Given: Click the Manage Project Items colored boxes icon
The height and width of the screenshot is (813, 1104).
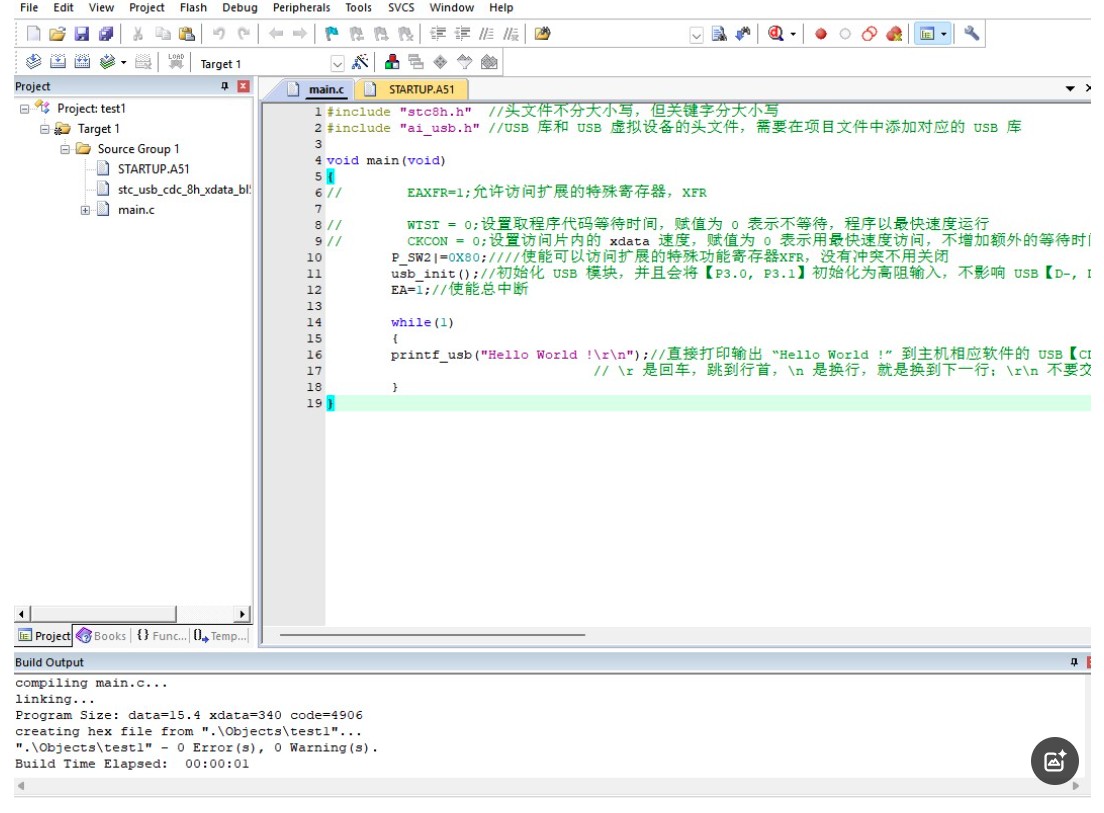Looking at the screenshot, I should pyautogui.click(x=392, y=62).
